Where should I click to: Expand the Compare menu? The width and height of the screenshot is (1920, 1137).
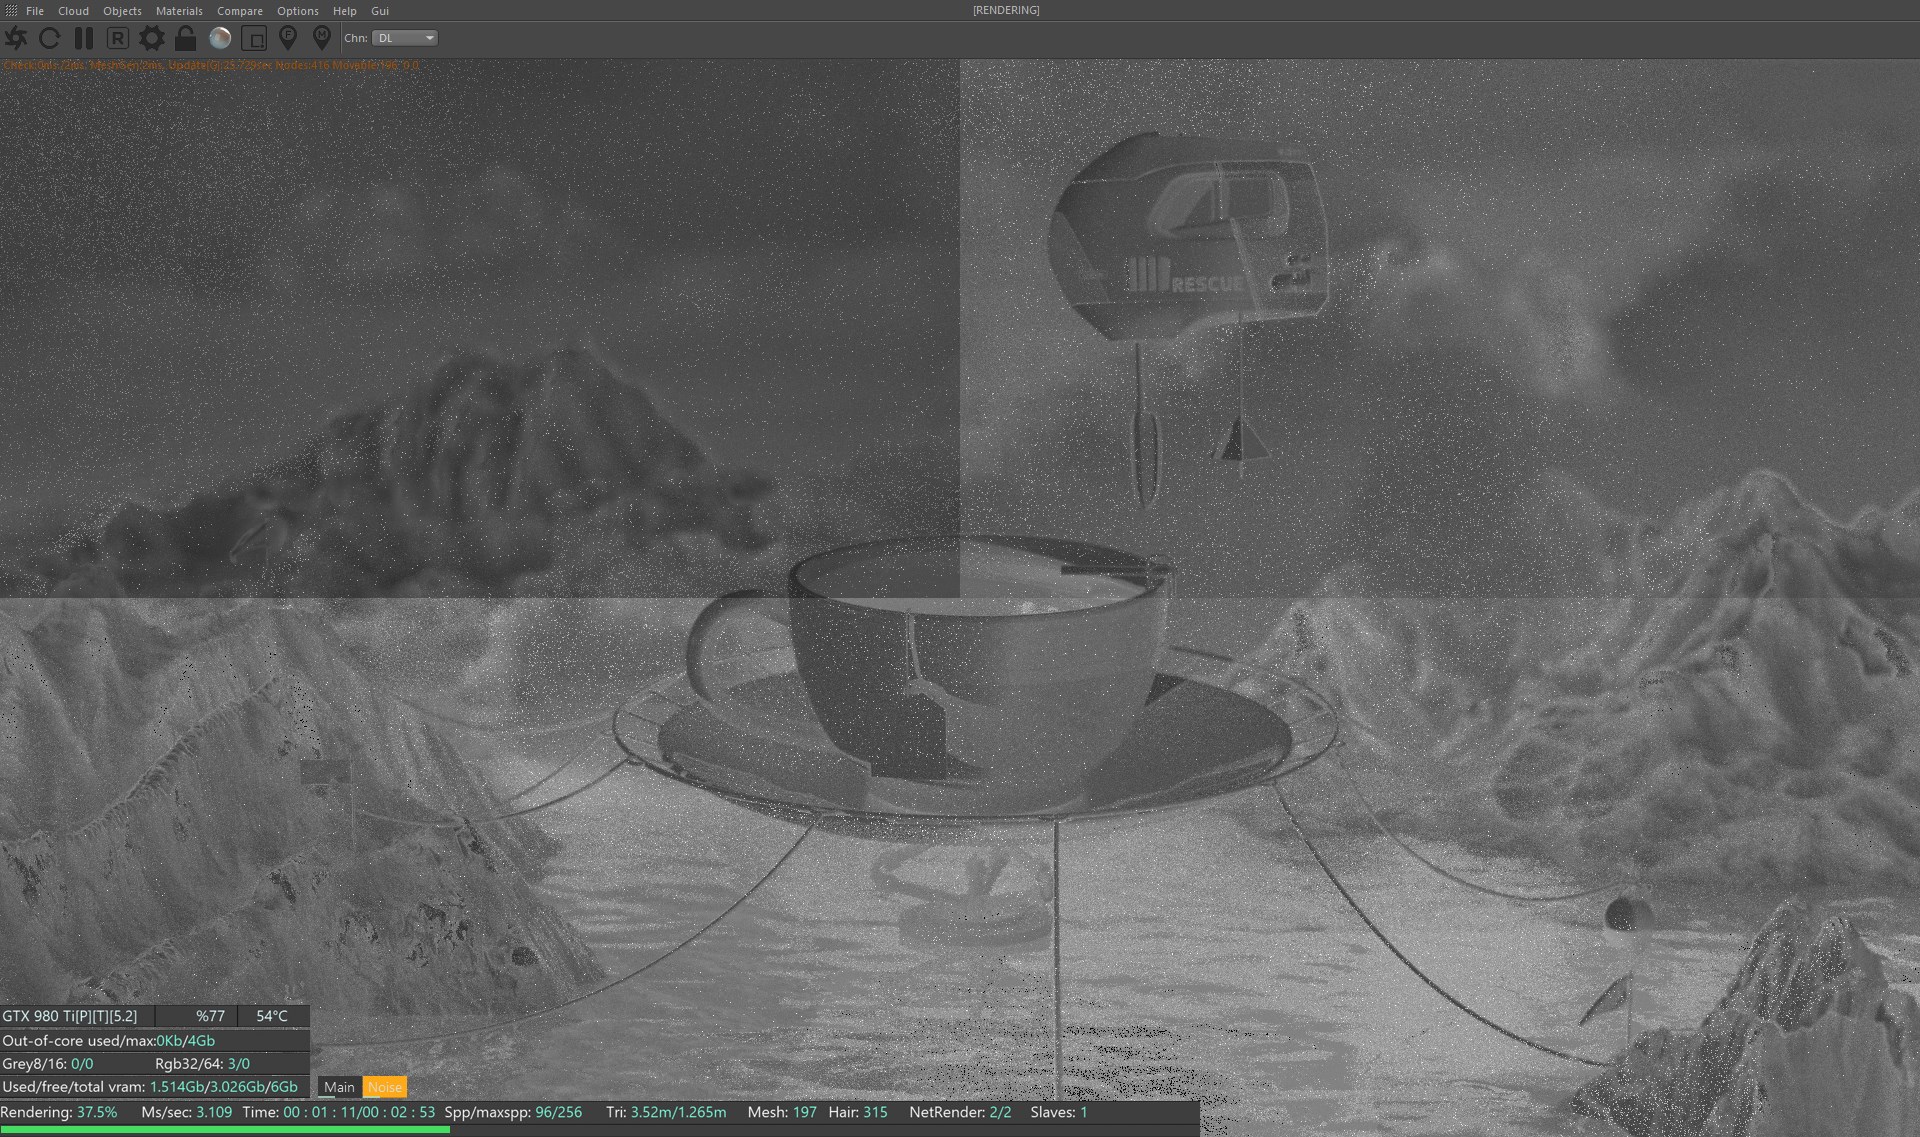(x=240, y=11)
